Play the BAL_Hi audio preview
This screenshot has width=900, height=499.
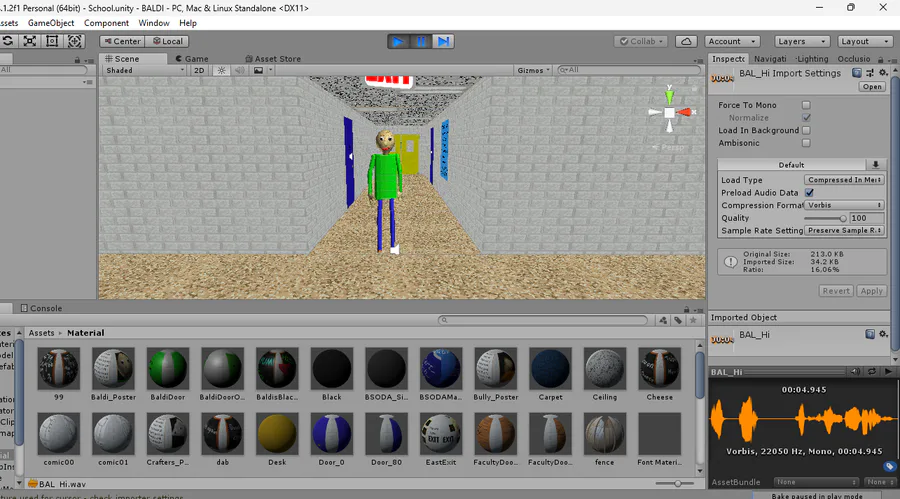pos(888,372)
